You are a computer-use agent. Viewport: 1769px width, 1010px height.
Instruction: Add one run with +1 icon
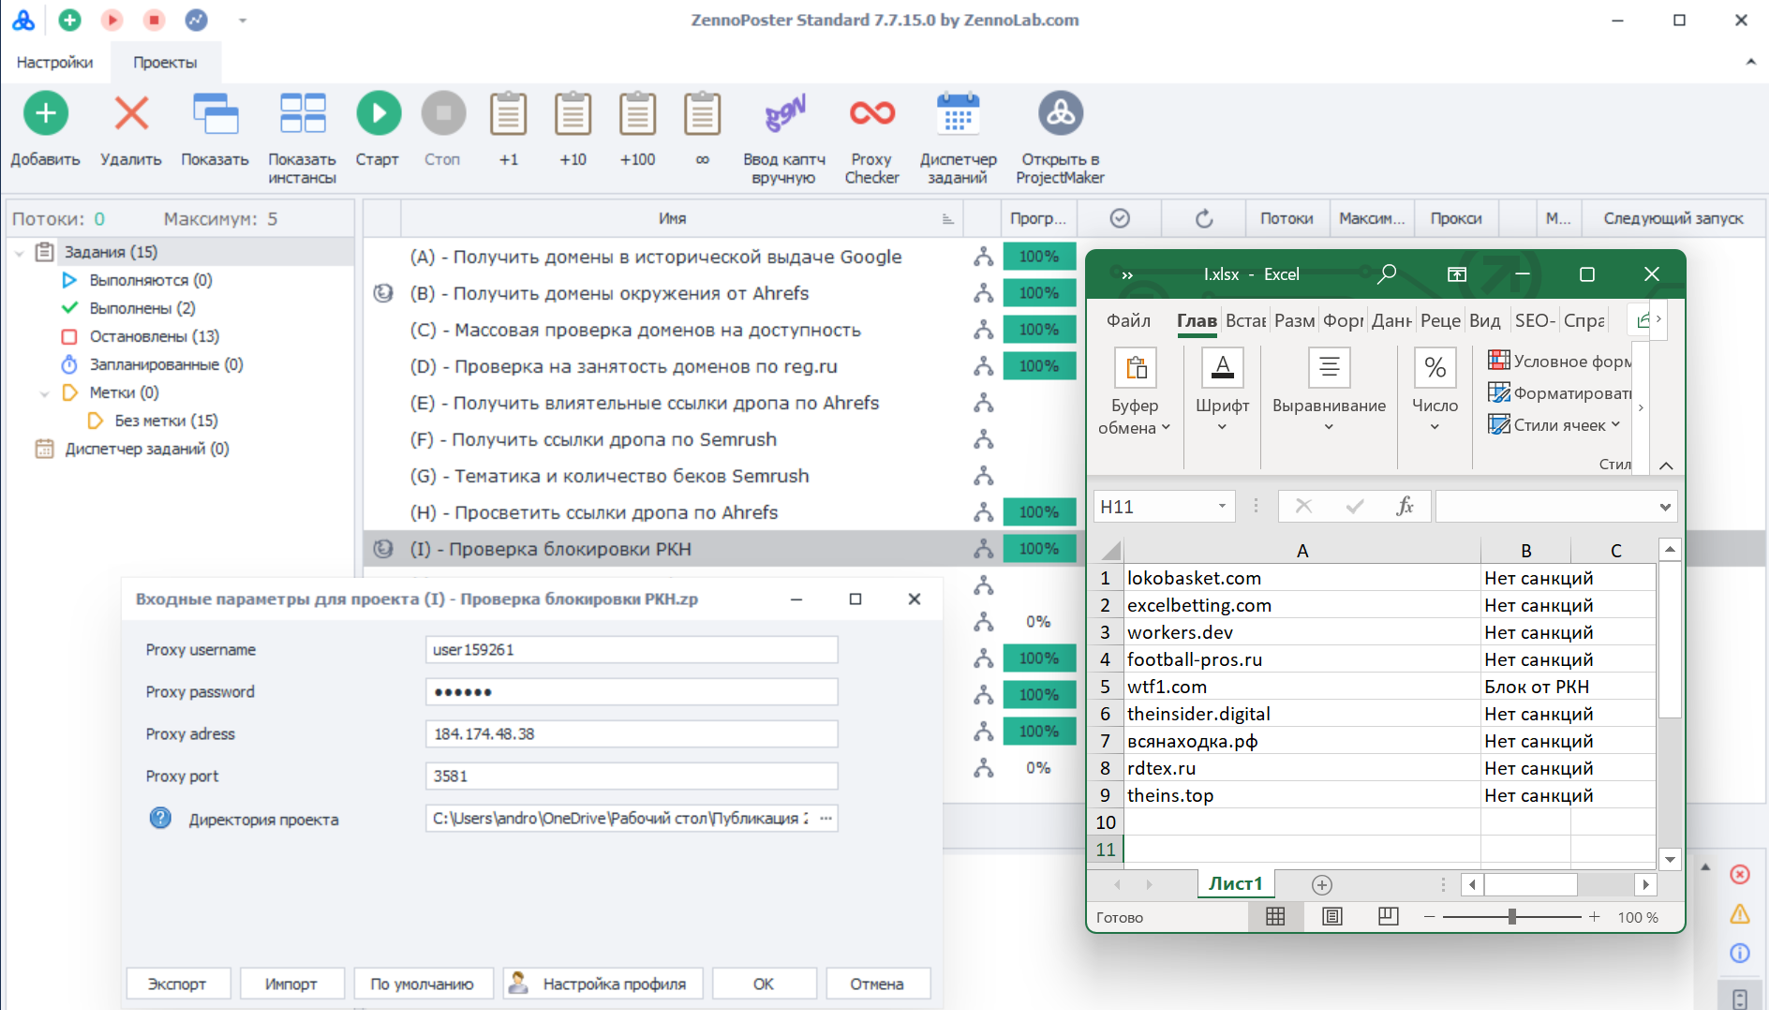(x=508, y=114)
